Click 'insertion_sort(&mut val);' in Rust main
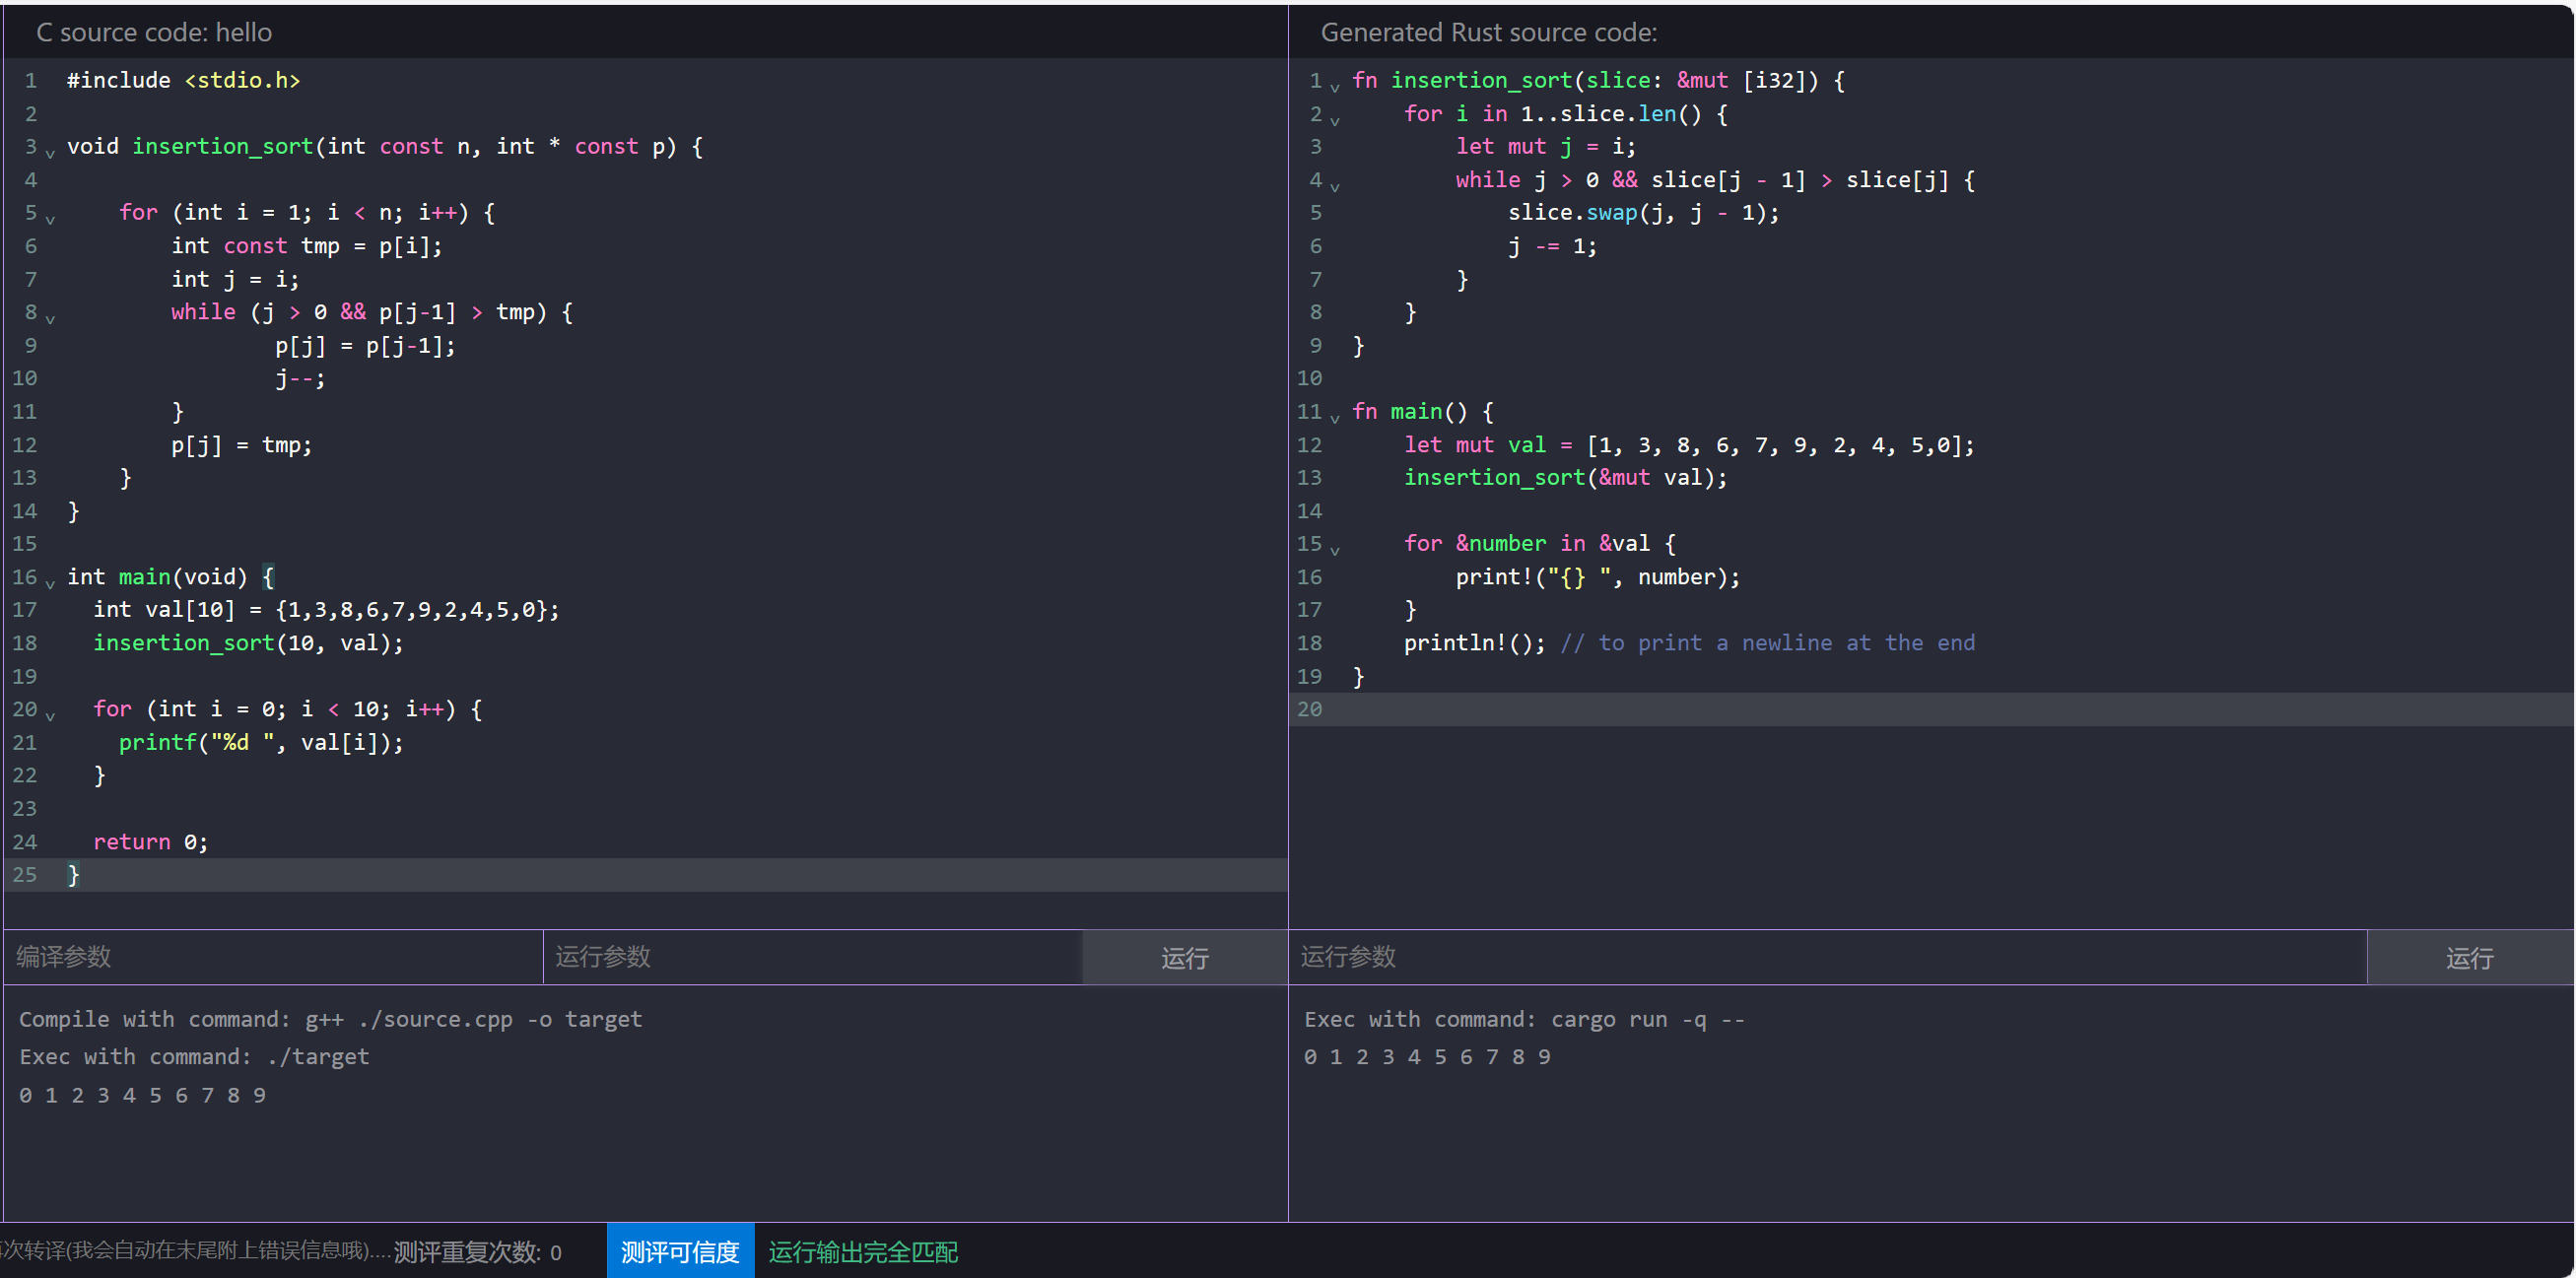2576x1278 pixels. coord(1565,478)
